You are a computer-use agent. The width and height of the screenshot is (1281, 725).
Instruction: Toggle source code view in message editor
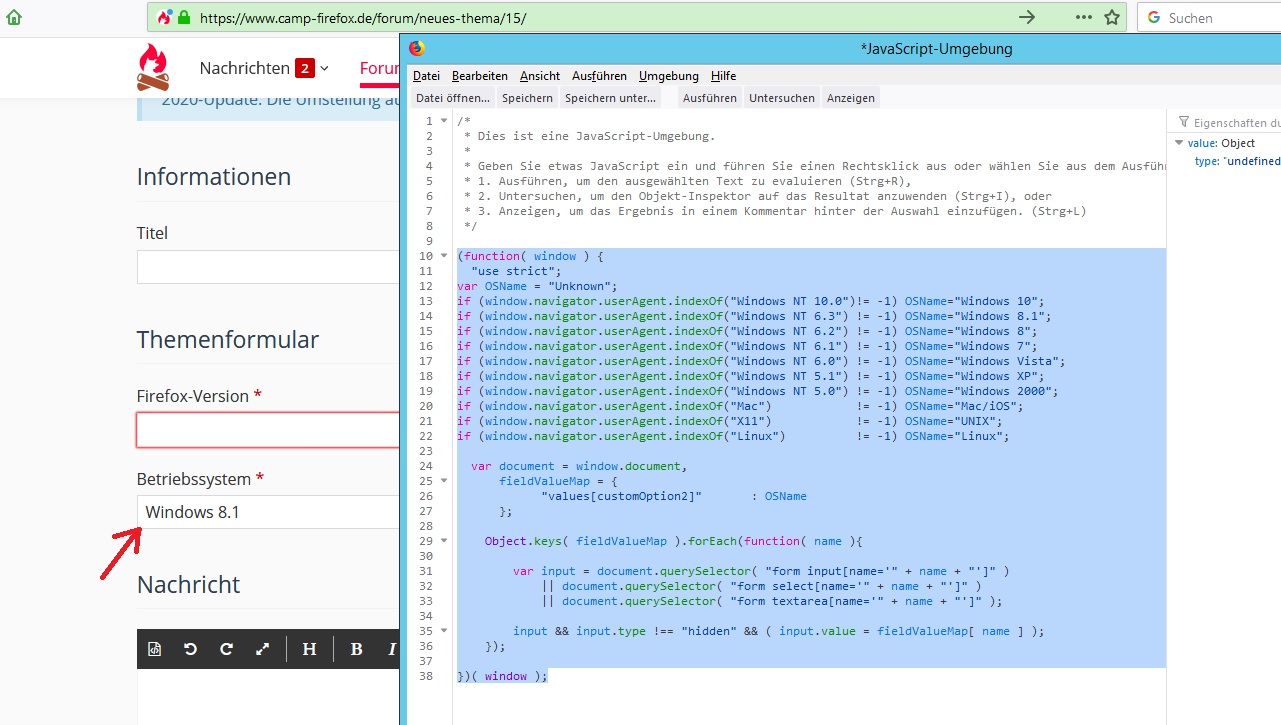[155, 649]
